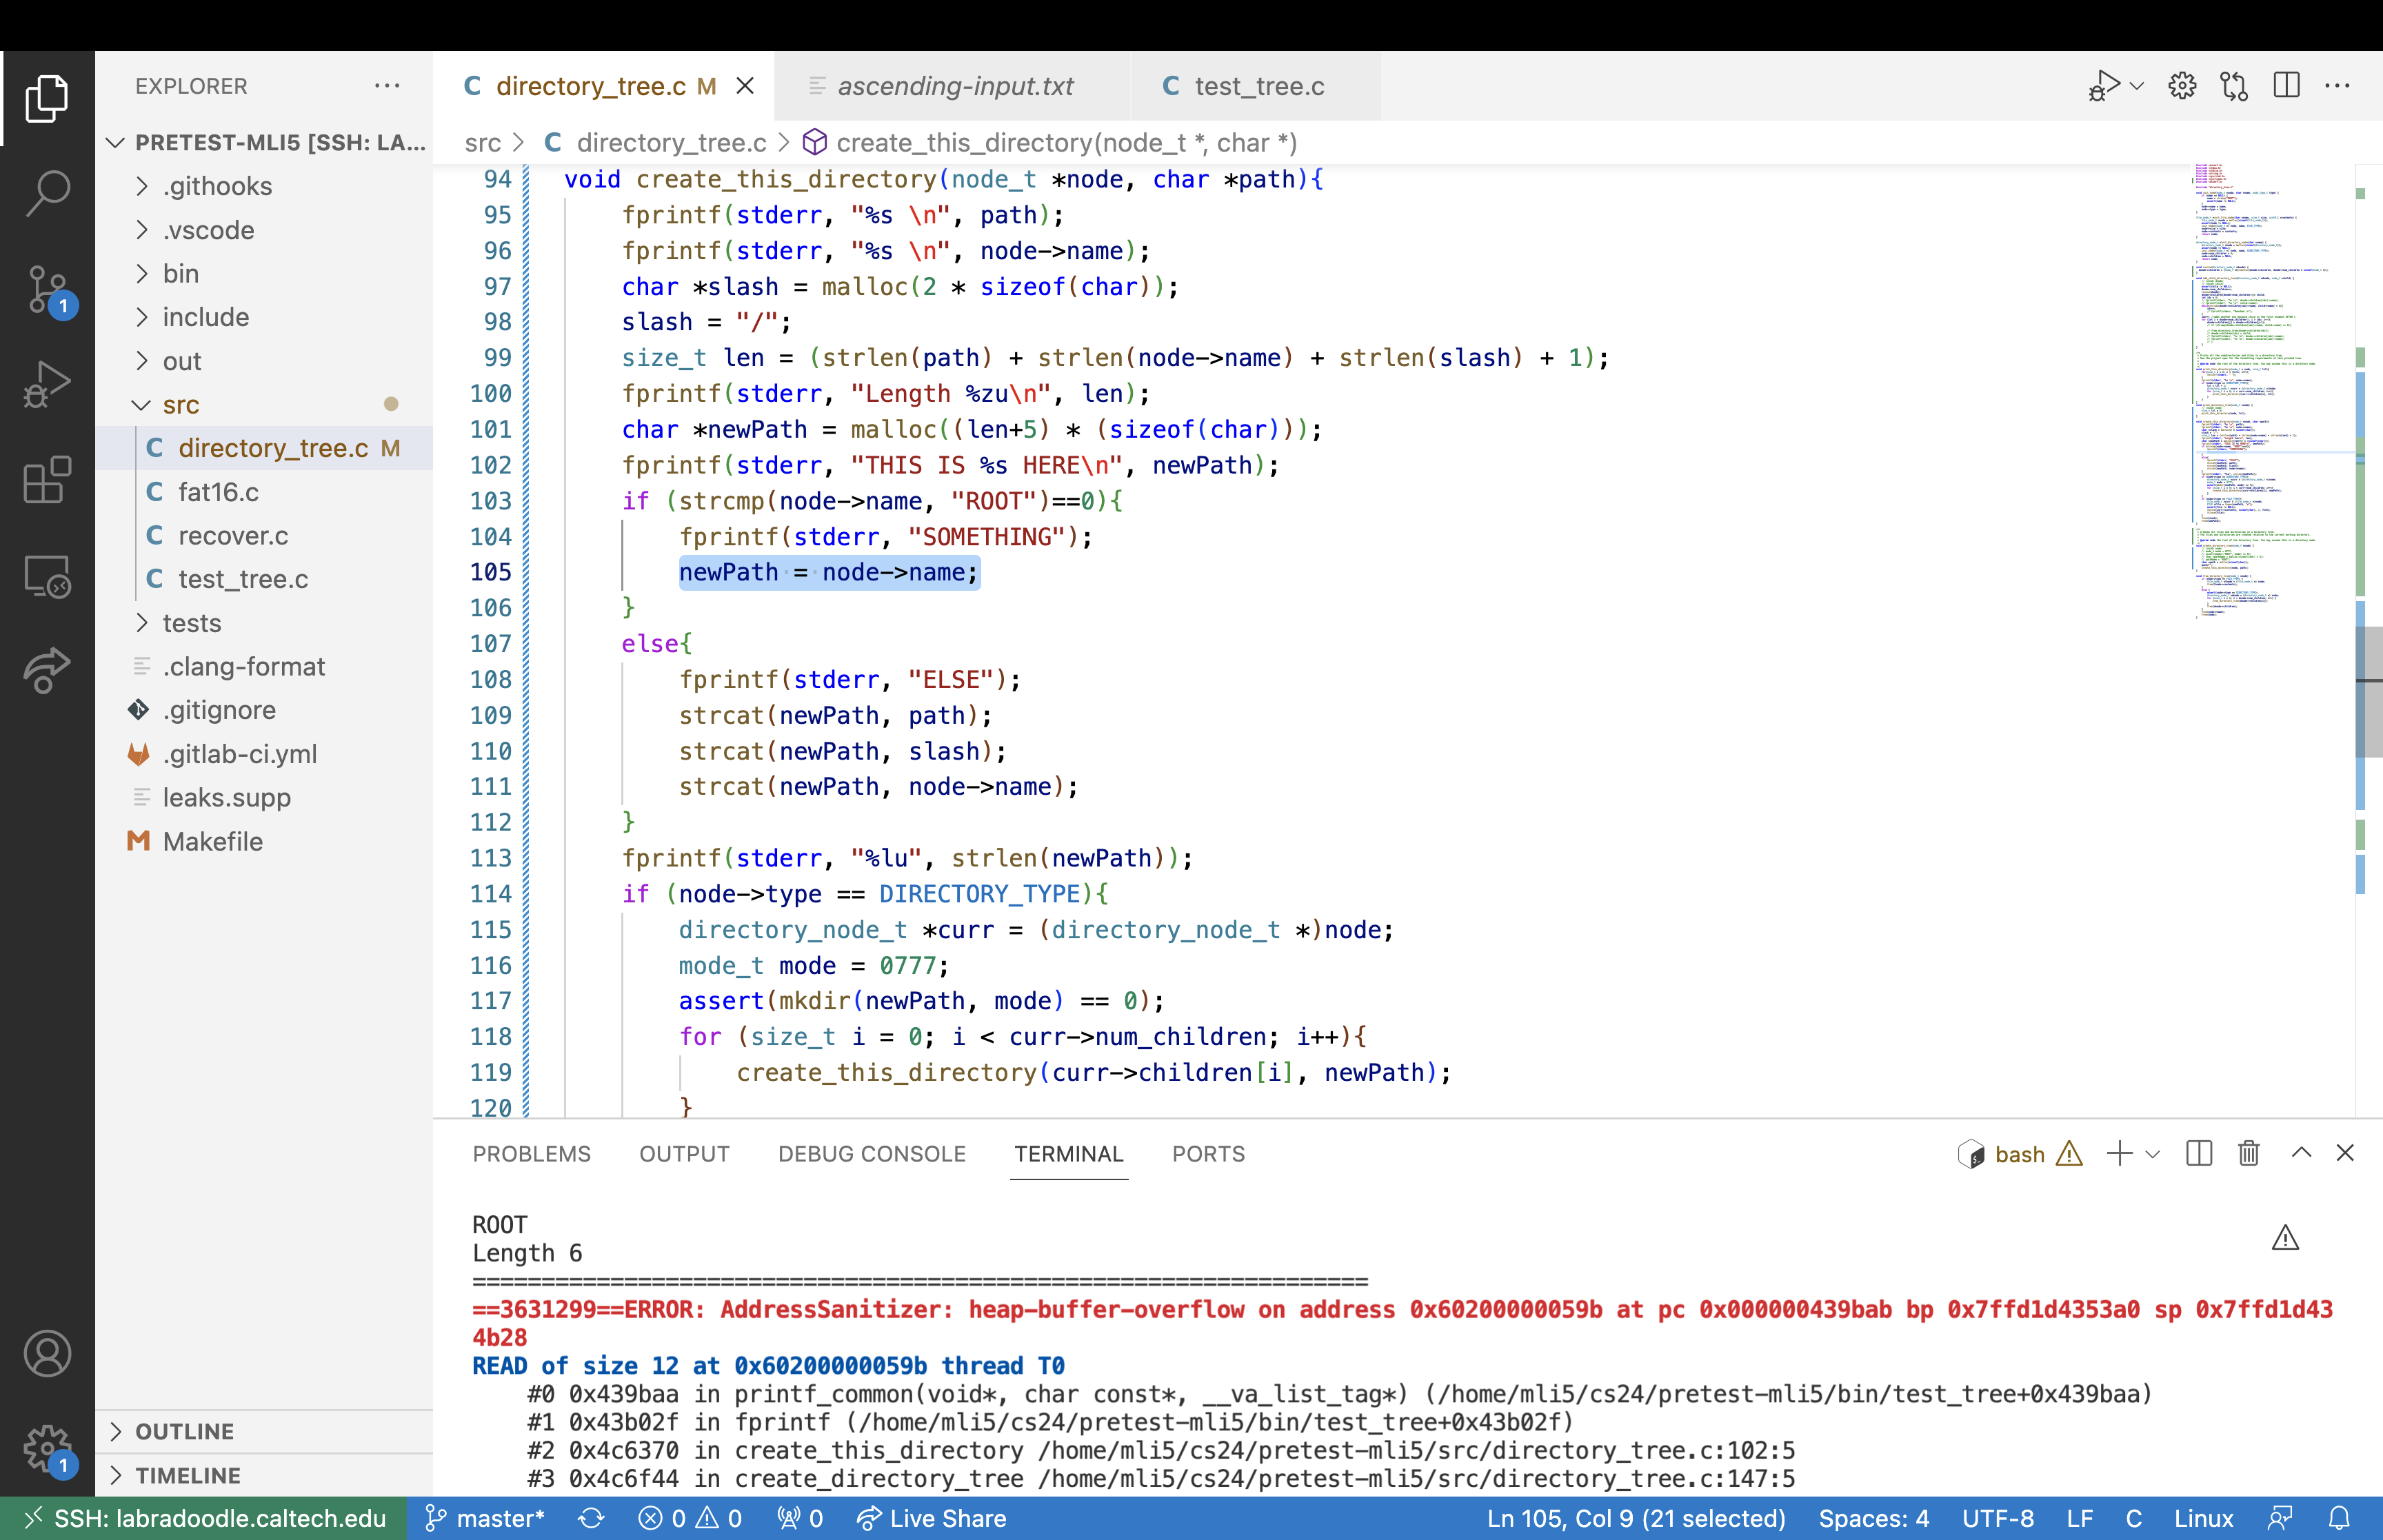Screen dimensions: 2383x1540
Task: Maximize terminal panel size with chevron
Action: 2301,1154
